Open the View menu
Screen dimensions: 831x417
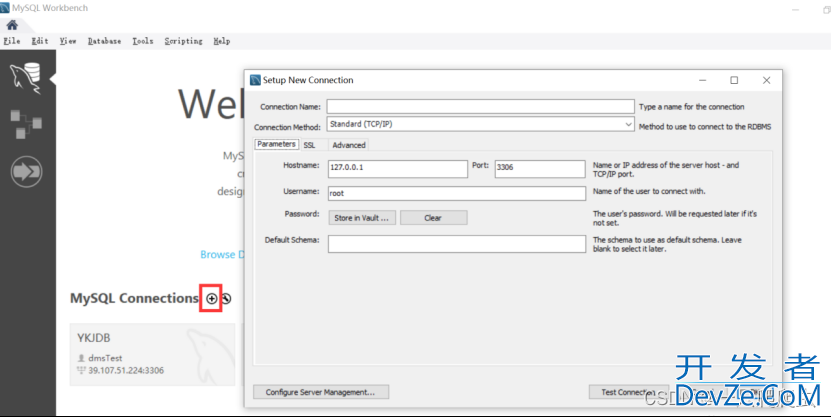point(68,41)
